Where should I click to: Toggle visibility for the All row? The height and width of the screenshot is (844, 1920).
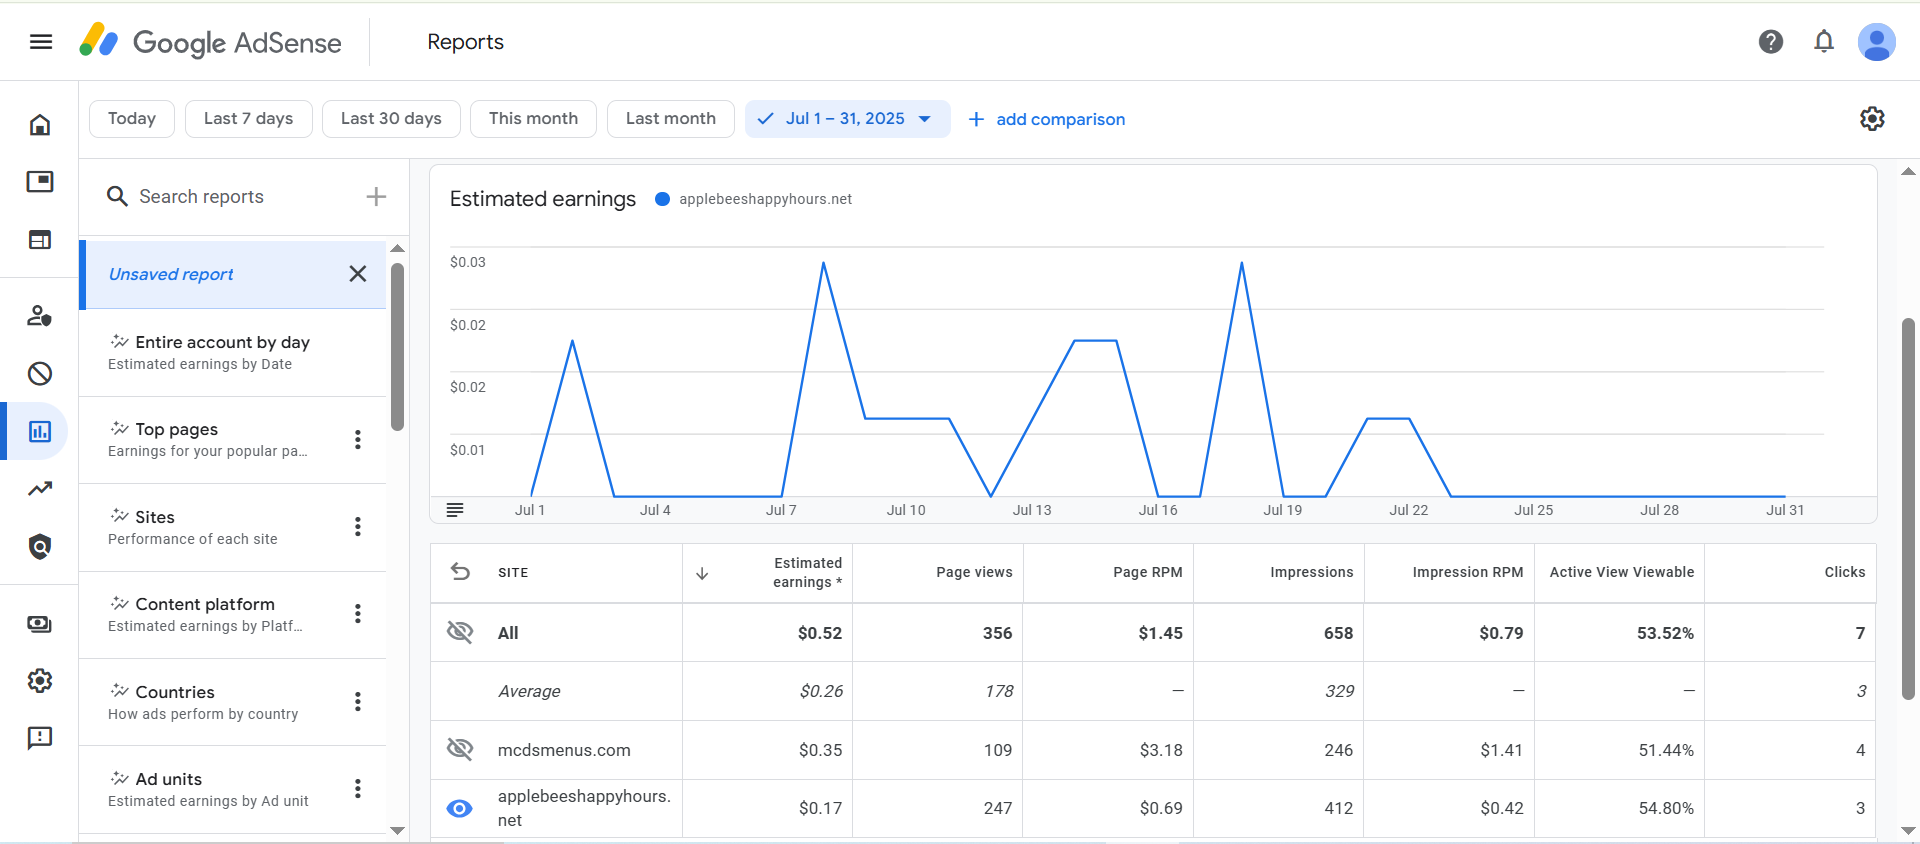(x=460, y=632)
